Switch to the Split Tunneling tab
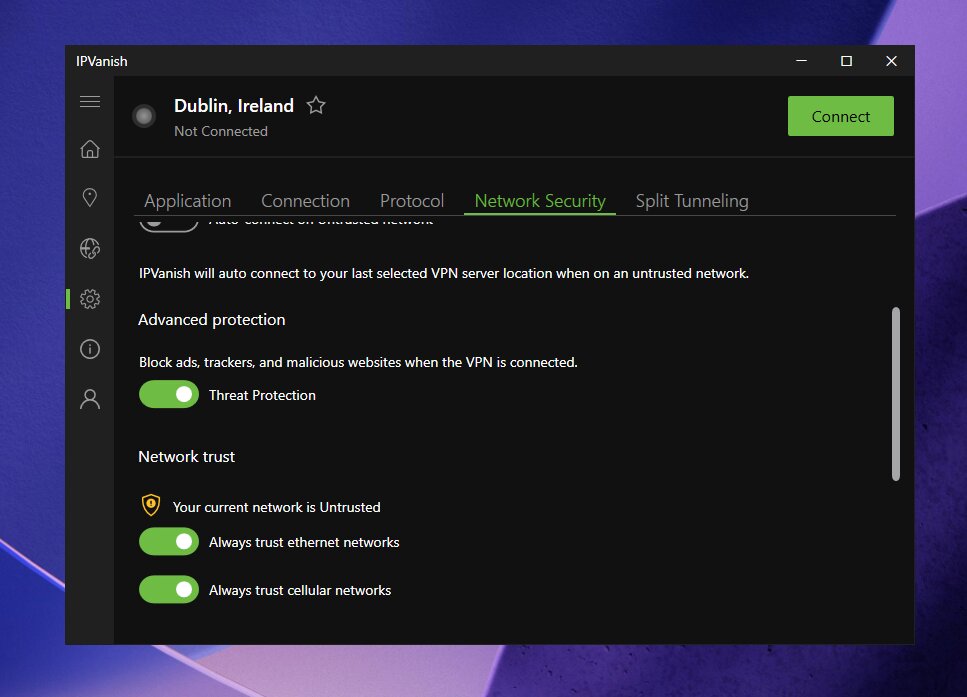 (692, 201)
